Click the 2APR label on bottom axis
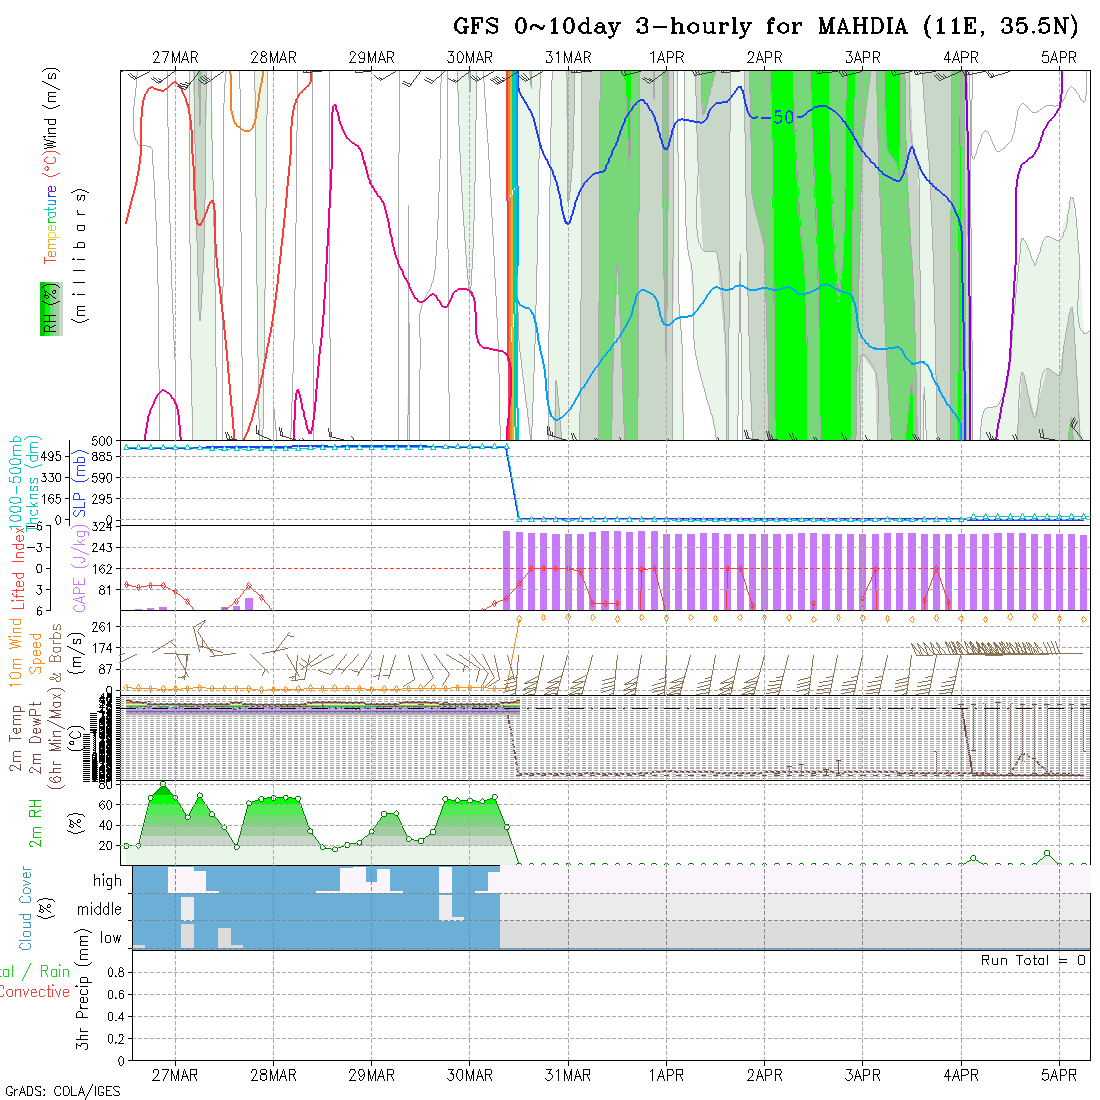This screenshot has height=1100, width=1100. click(x=764, y=1075)
